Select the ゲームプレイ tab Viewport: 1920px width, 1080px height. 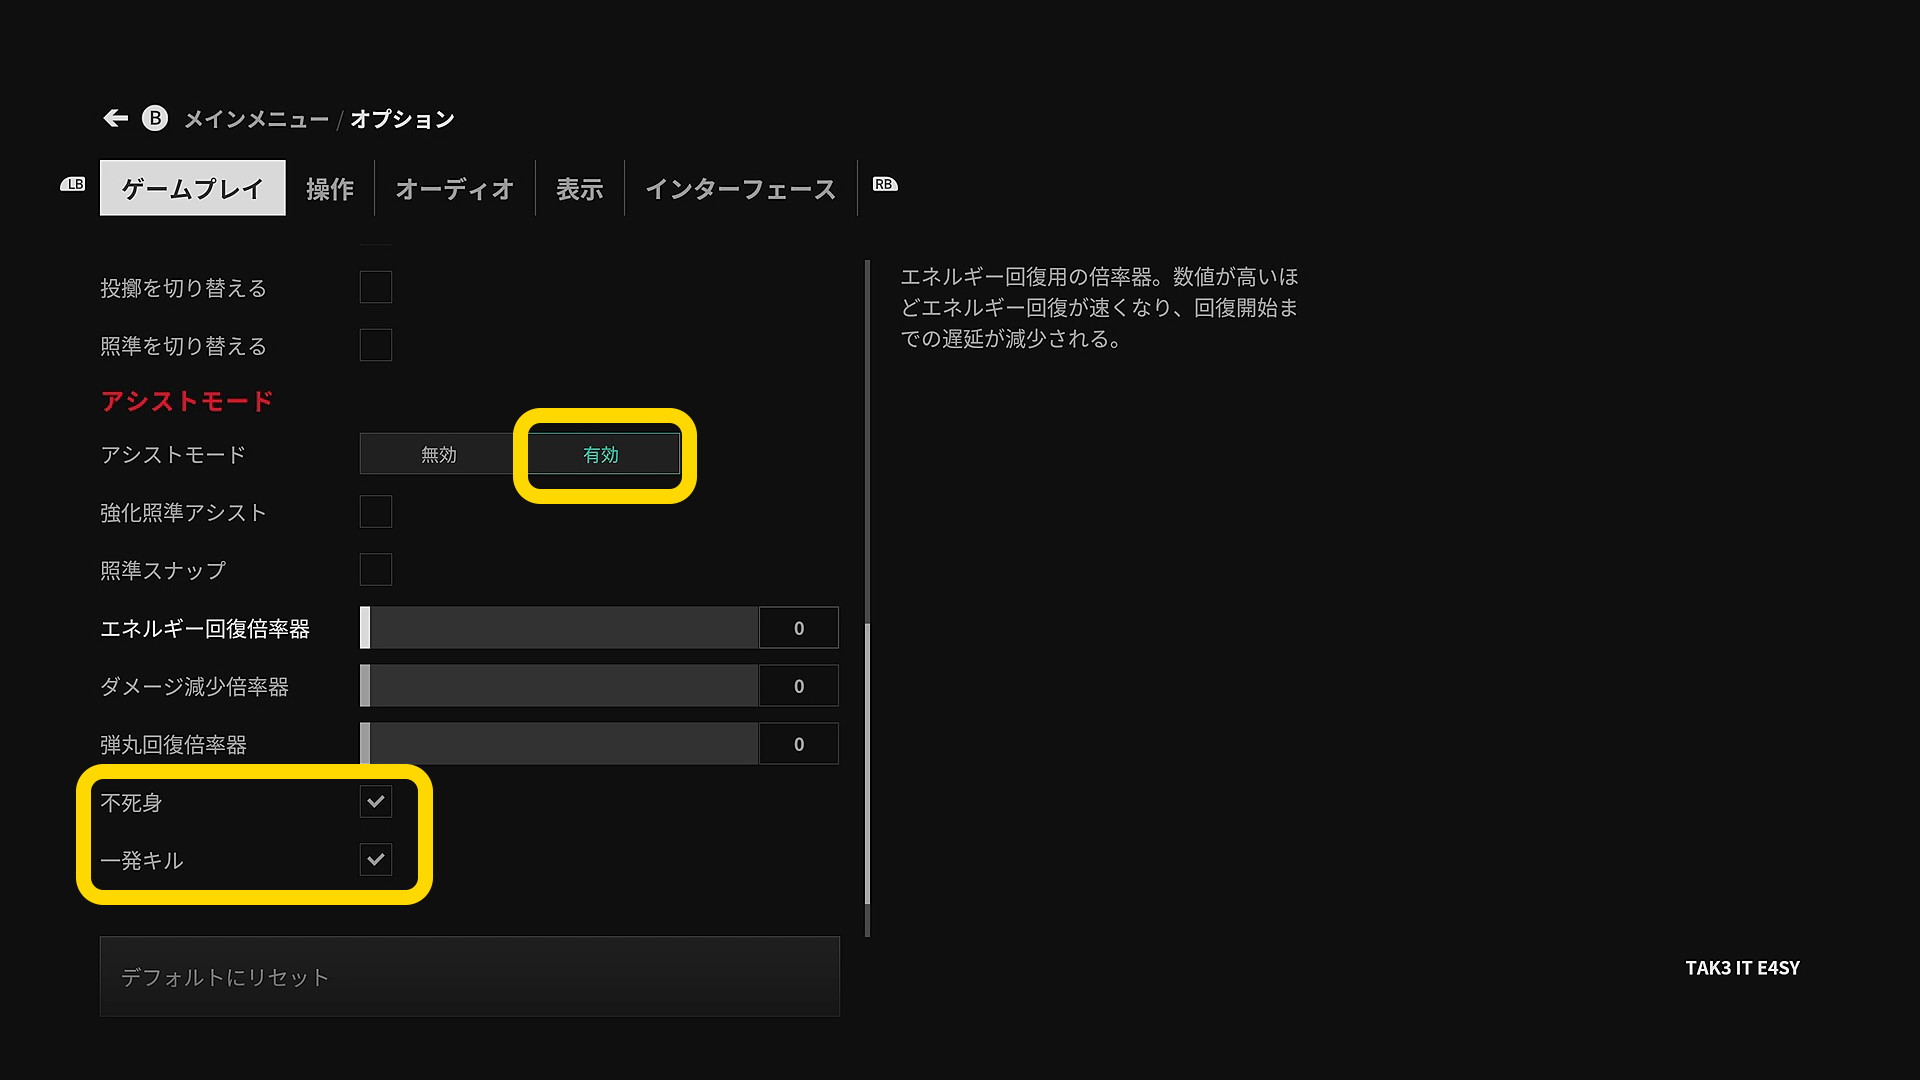pyautogui.click(x=192, y=188)
